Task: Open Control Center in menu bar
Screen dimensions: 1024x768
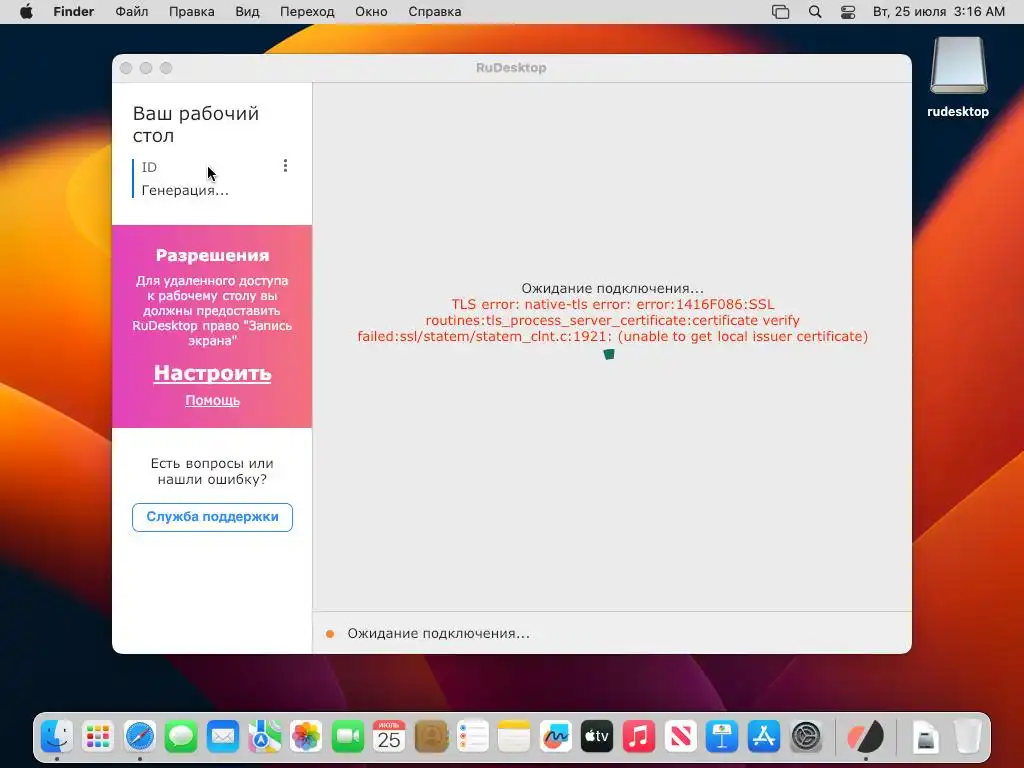Action: [848, 12]
